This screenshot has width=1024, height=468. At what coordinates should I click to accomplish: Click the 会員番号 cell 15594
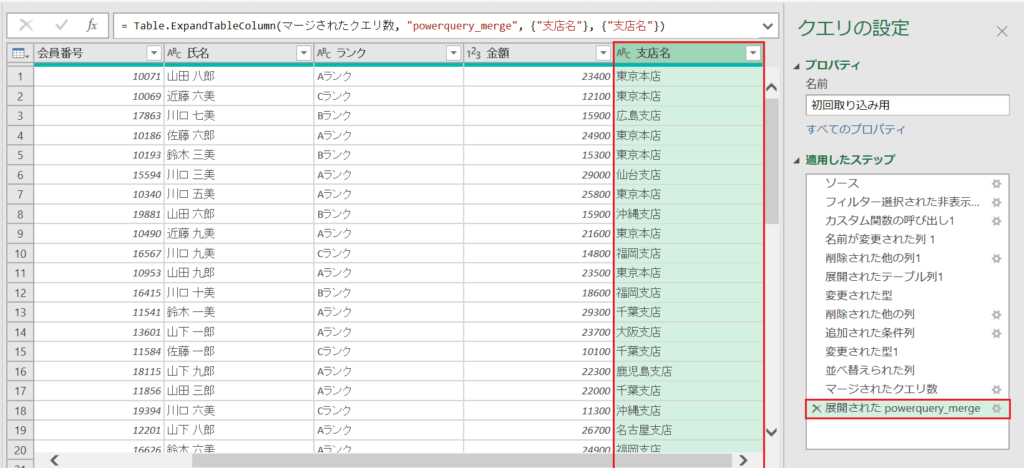pyautogui.click(x=98, y=175)
